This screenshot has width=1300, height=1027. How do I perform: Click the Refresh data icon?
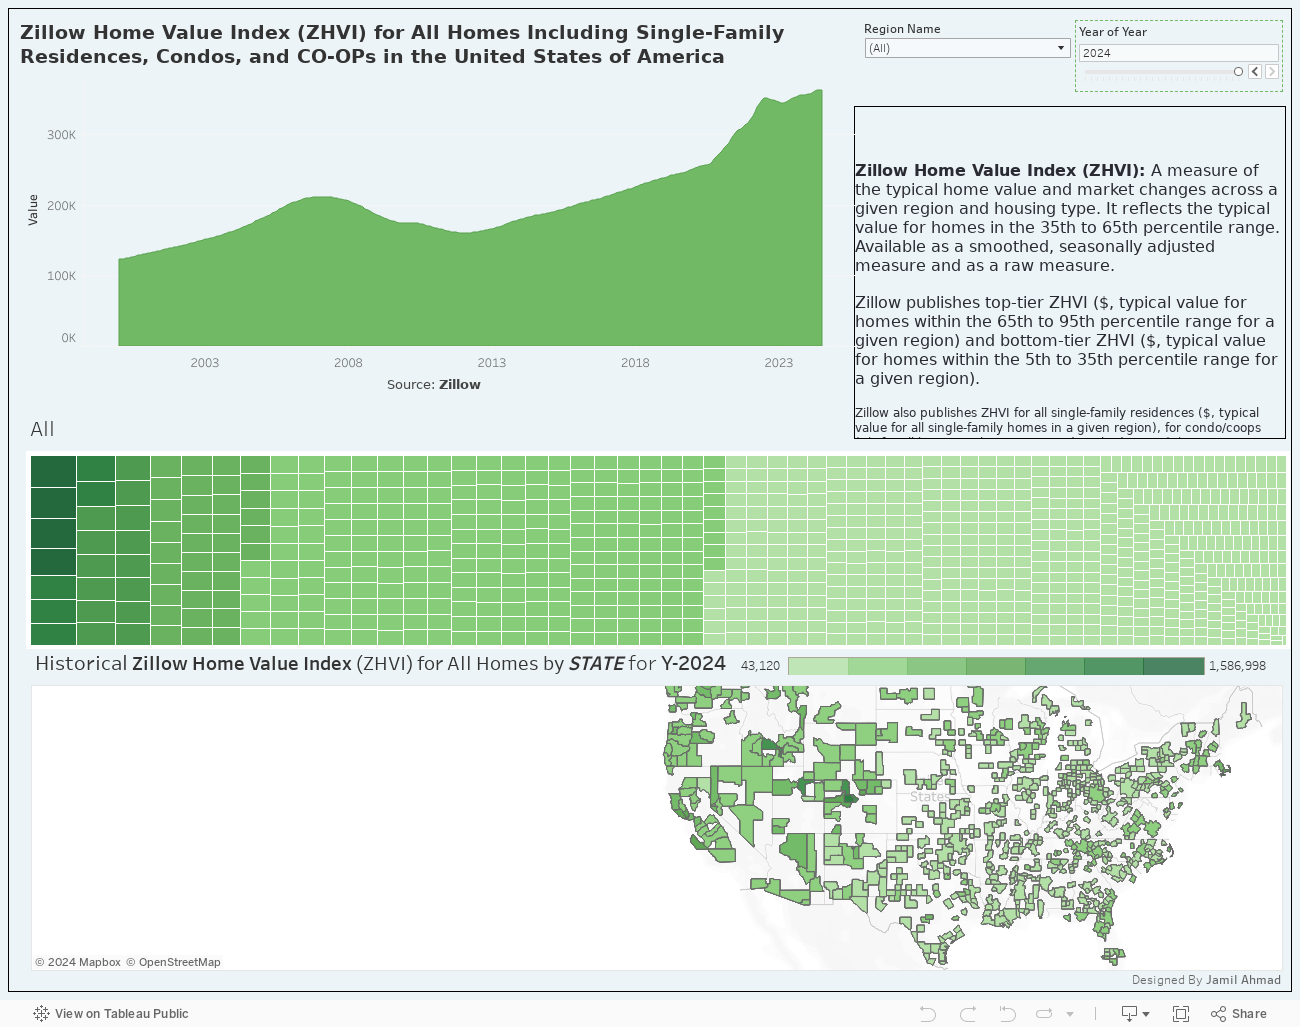point(1044,1014)
